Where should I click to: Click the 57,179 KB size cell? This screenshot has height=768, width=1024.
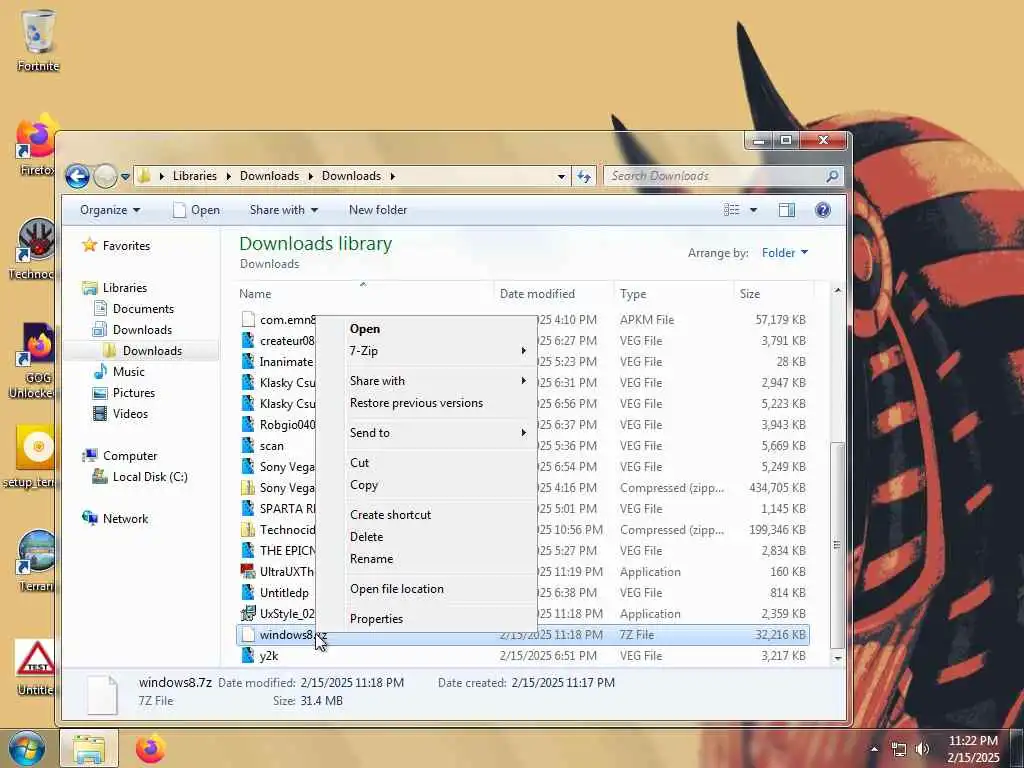tap(780, 319)
